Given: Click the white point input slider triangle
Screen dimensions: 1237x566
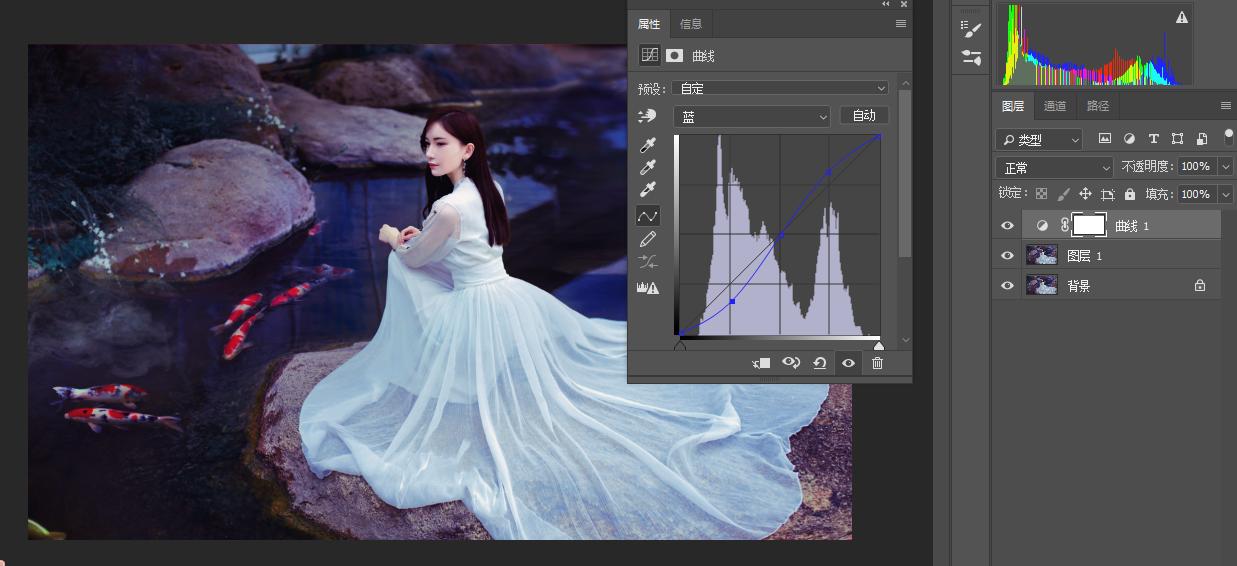Looking at the screenshot, I should click(x=879, y=345).
